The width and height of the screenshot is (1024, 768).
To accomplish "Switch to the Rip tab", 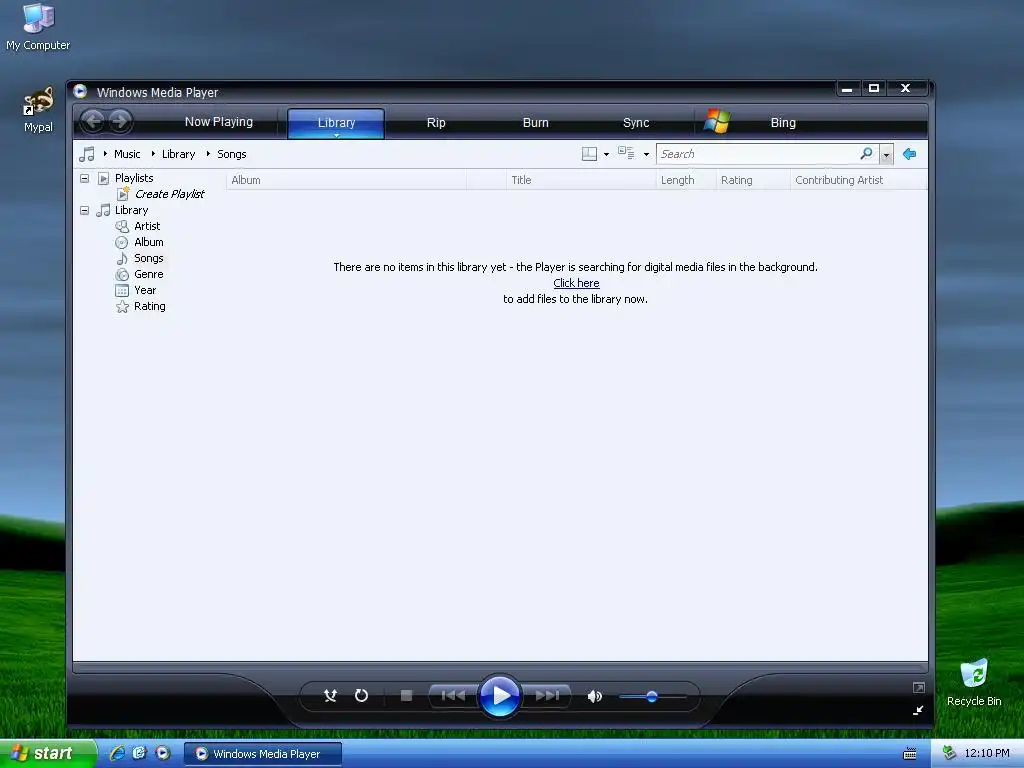I will 436,123.
